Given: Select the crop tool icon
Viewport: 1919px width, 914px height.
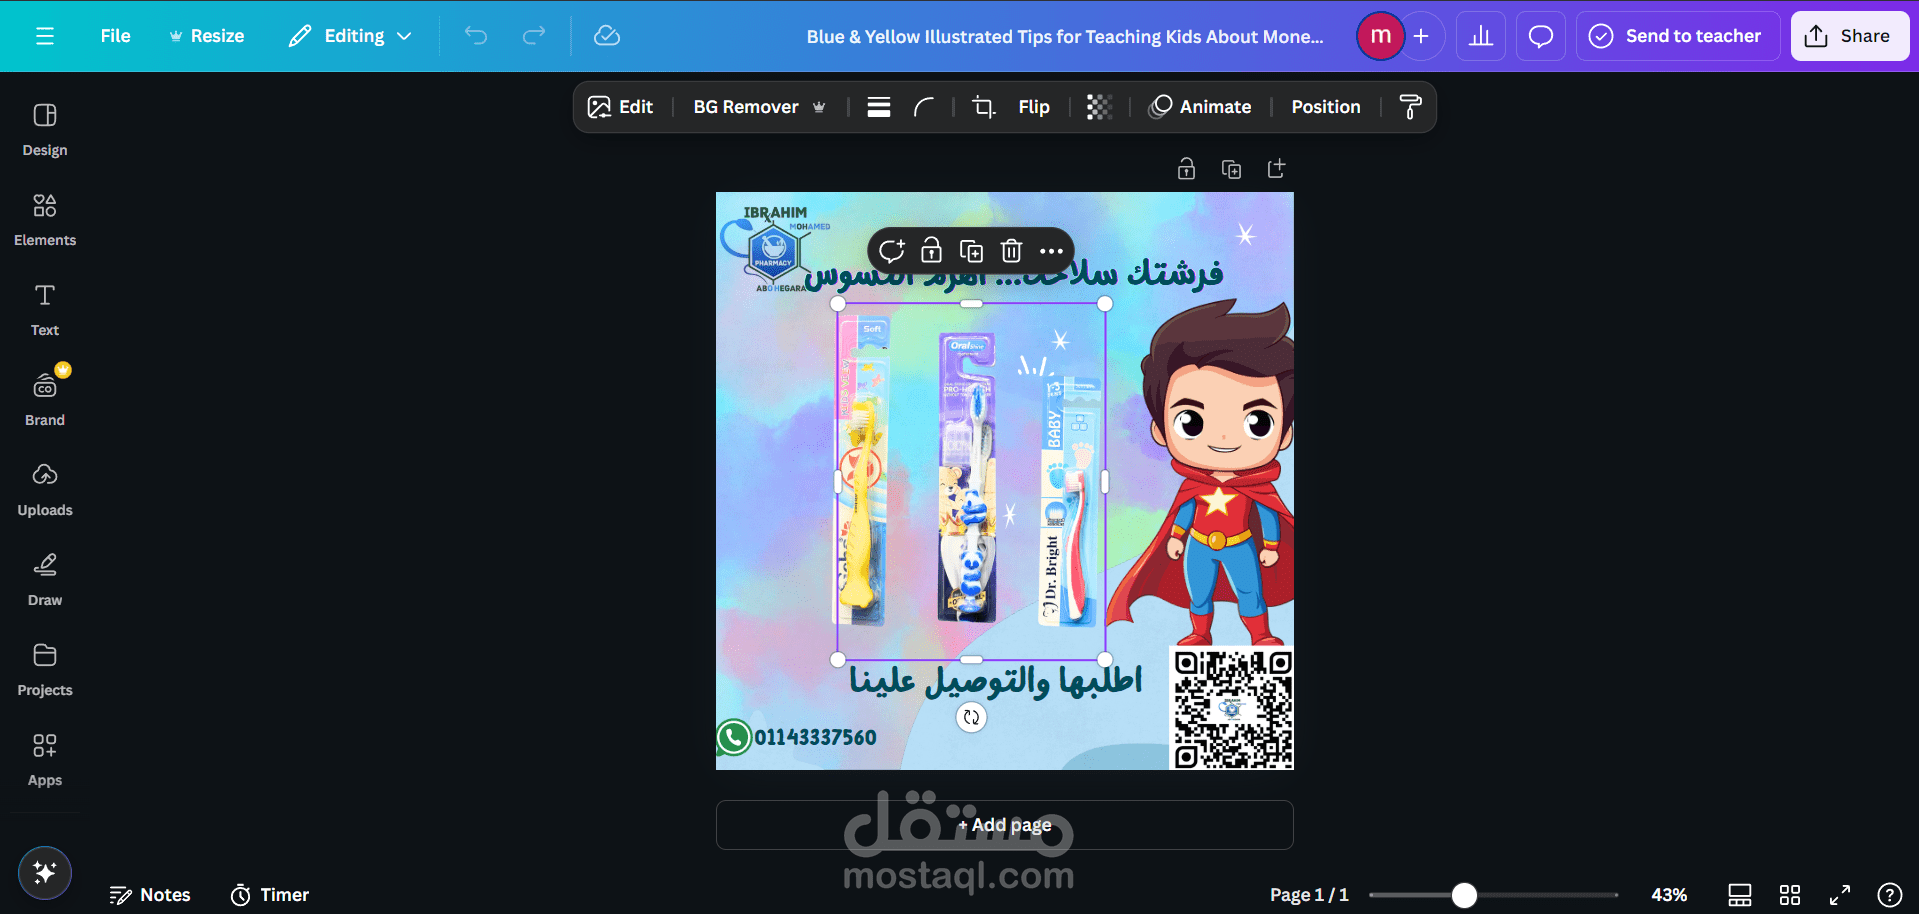Looking at the screenshot, I should (x=984, y=107).
